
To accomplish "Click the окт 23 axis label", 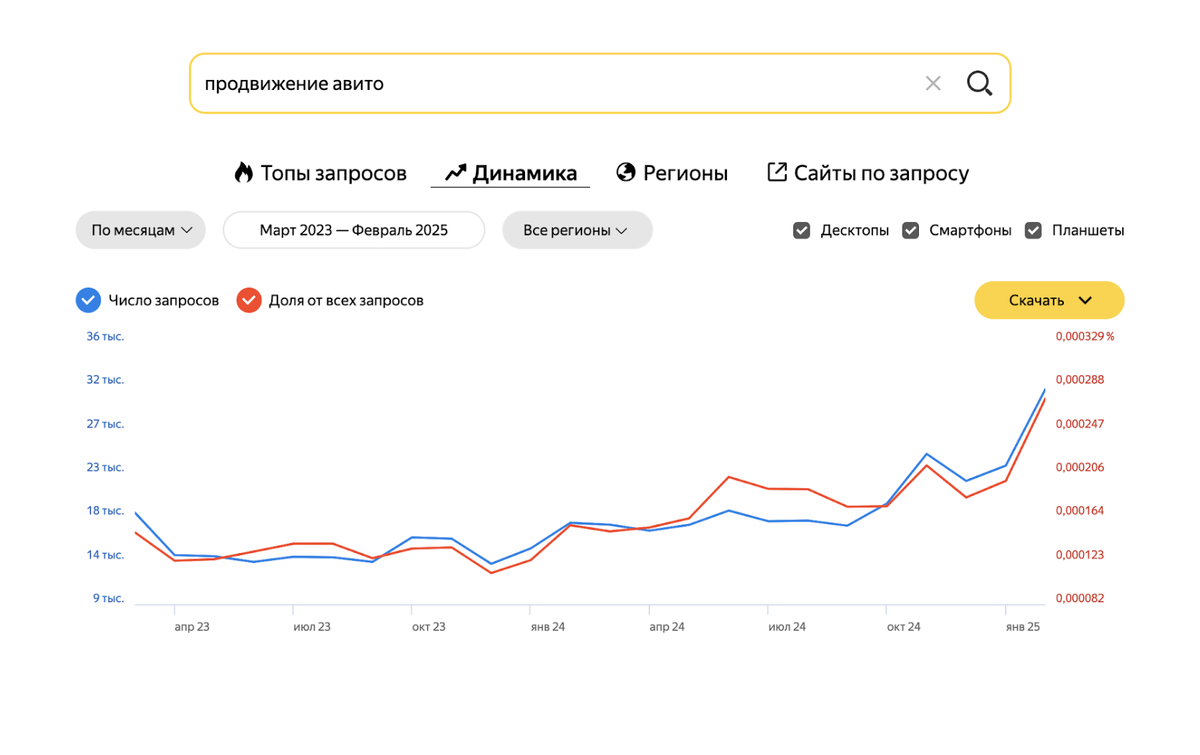I will coord(429,627).
